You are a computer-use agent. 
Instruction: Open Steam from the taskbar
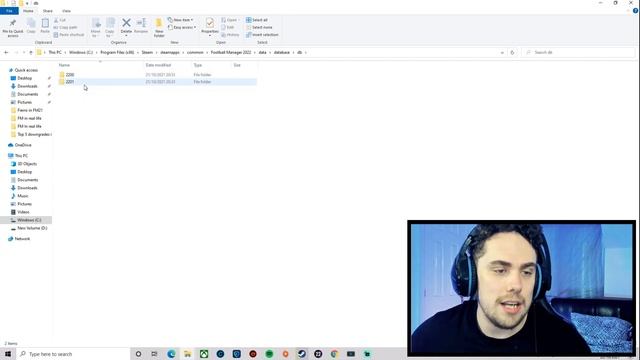(x=302, y=354)
